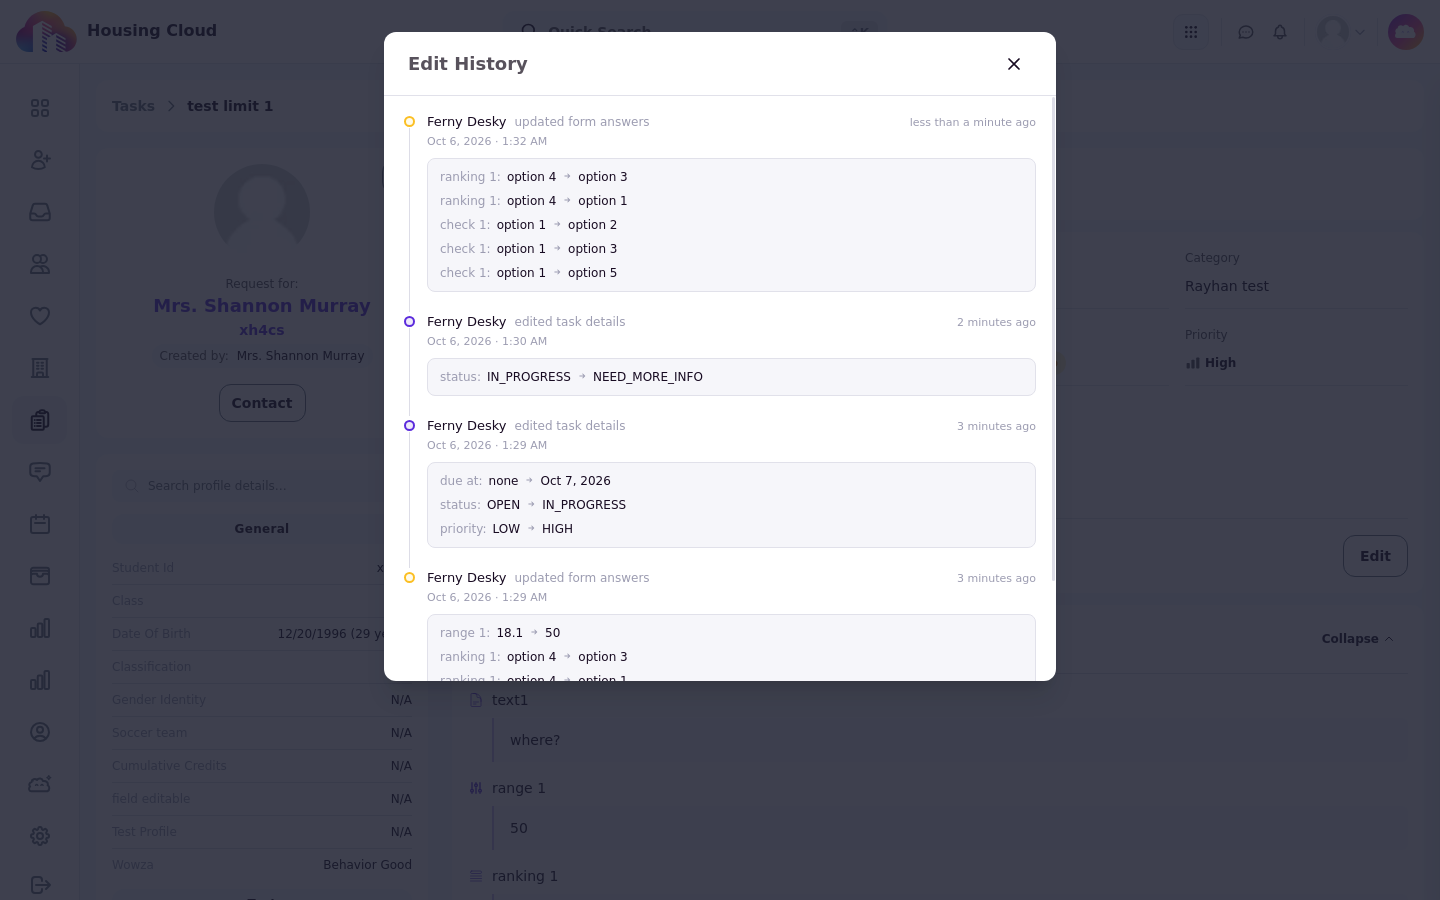Click the 'Oct 6, 2026 · 1:30 AM' date
1440x900 pixels.
pos(487,341)
